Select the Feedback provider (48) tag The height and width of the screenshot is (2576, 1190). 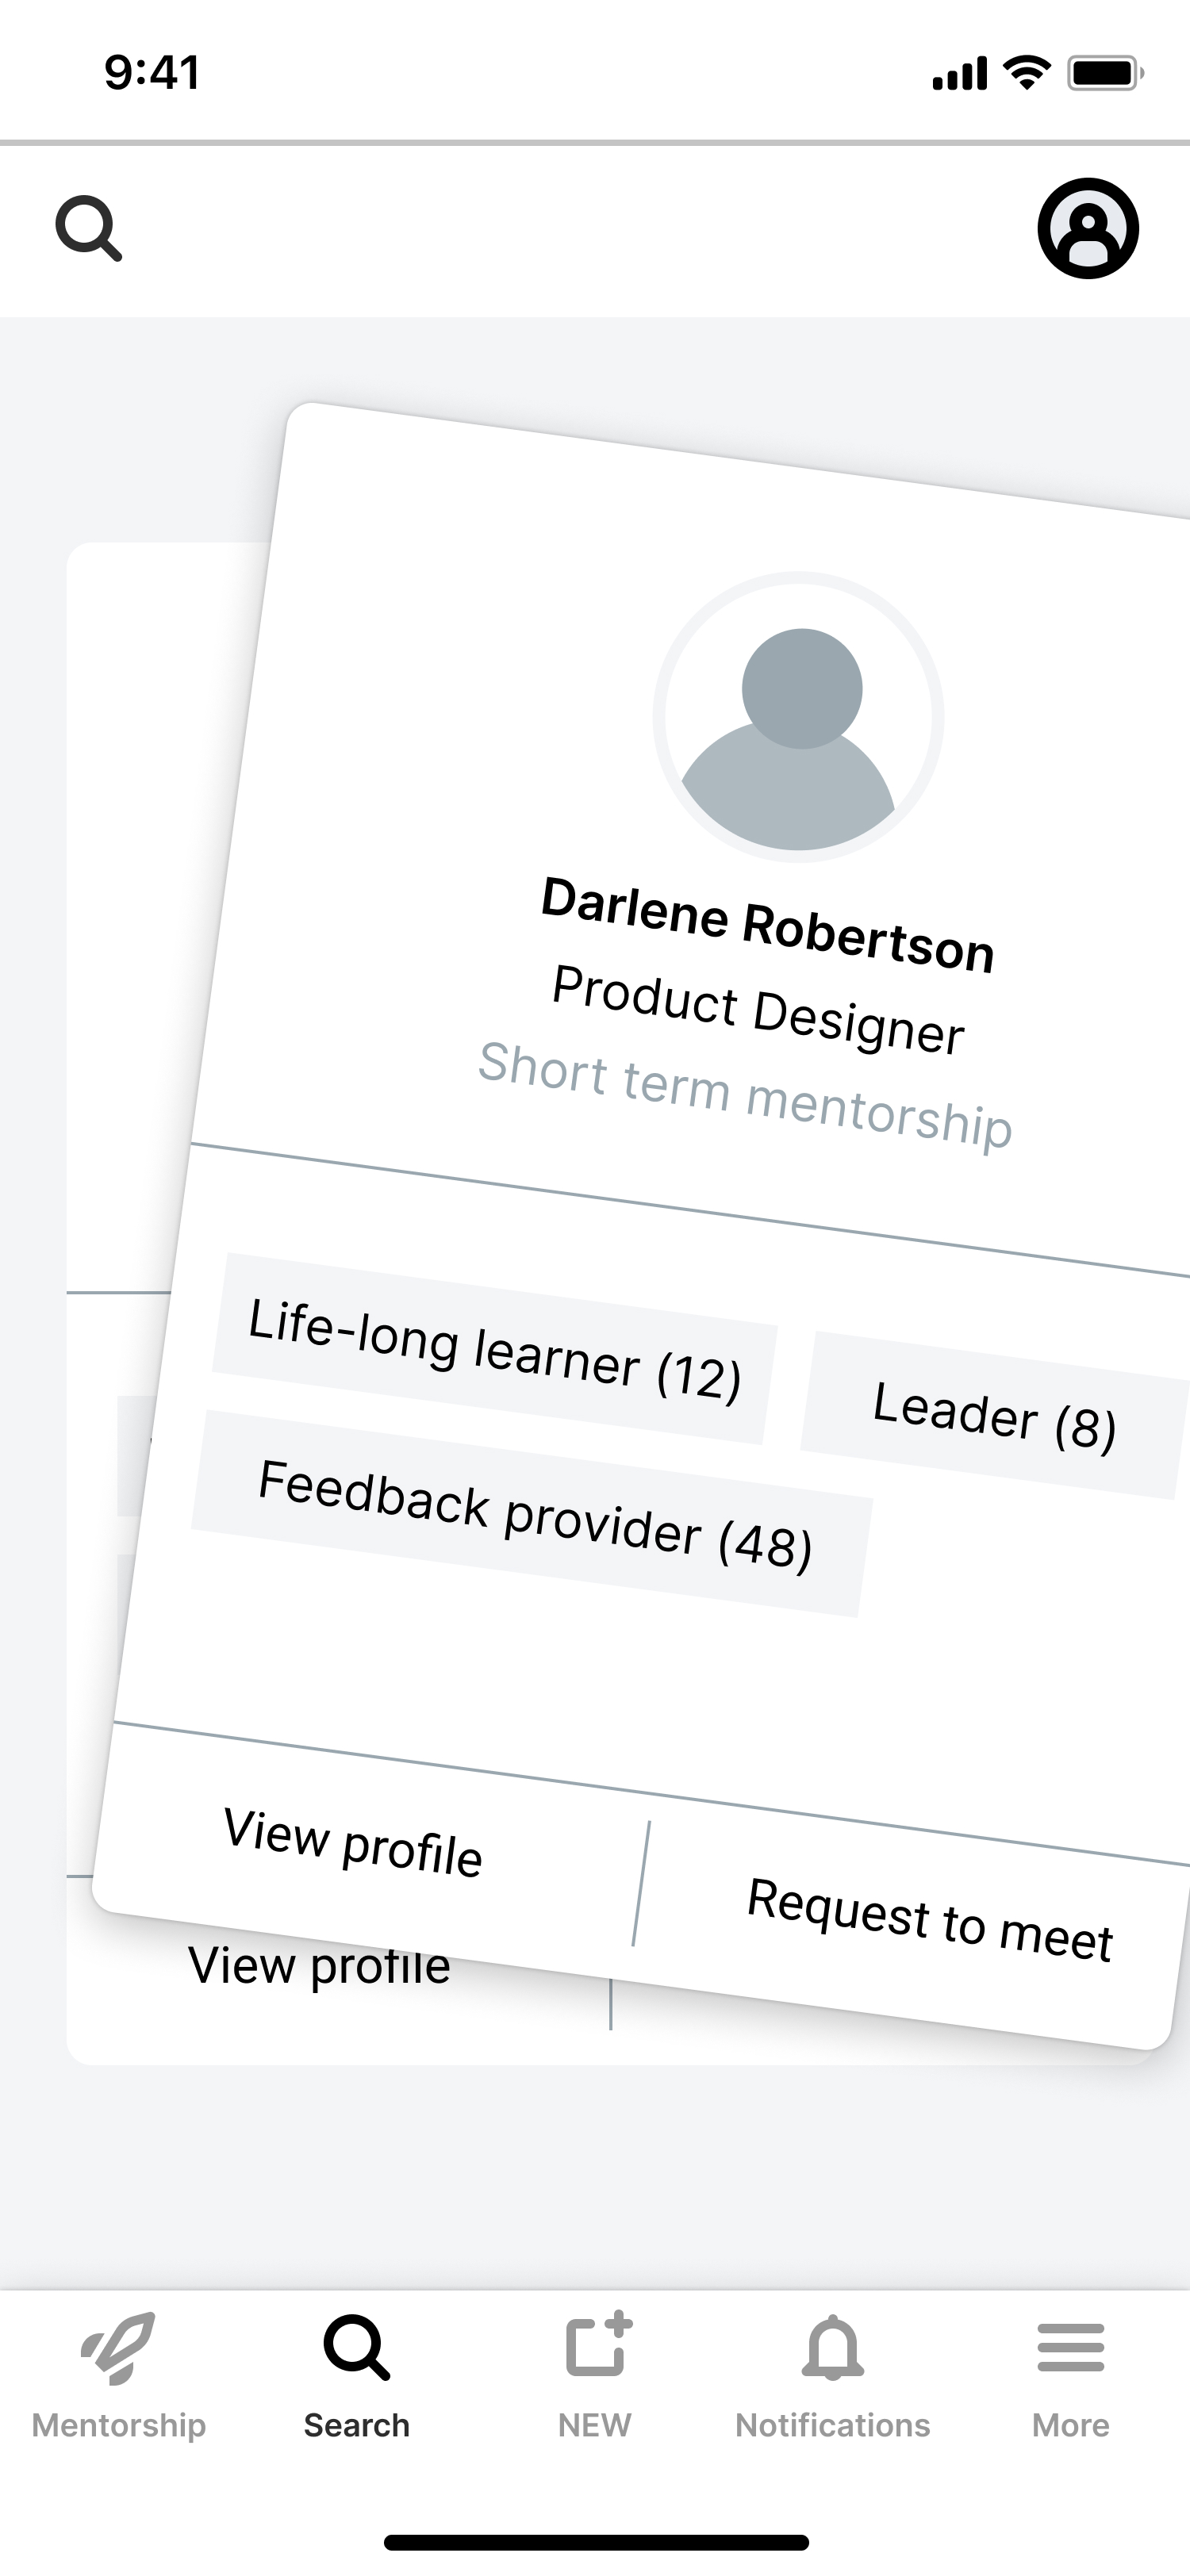click(x=534, y=1514)
